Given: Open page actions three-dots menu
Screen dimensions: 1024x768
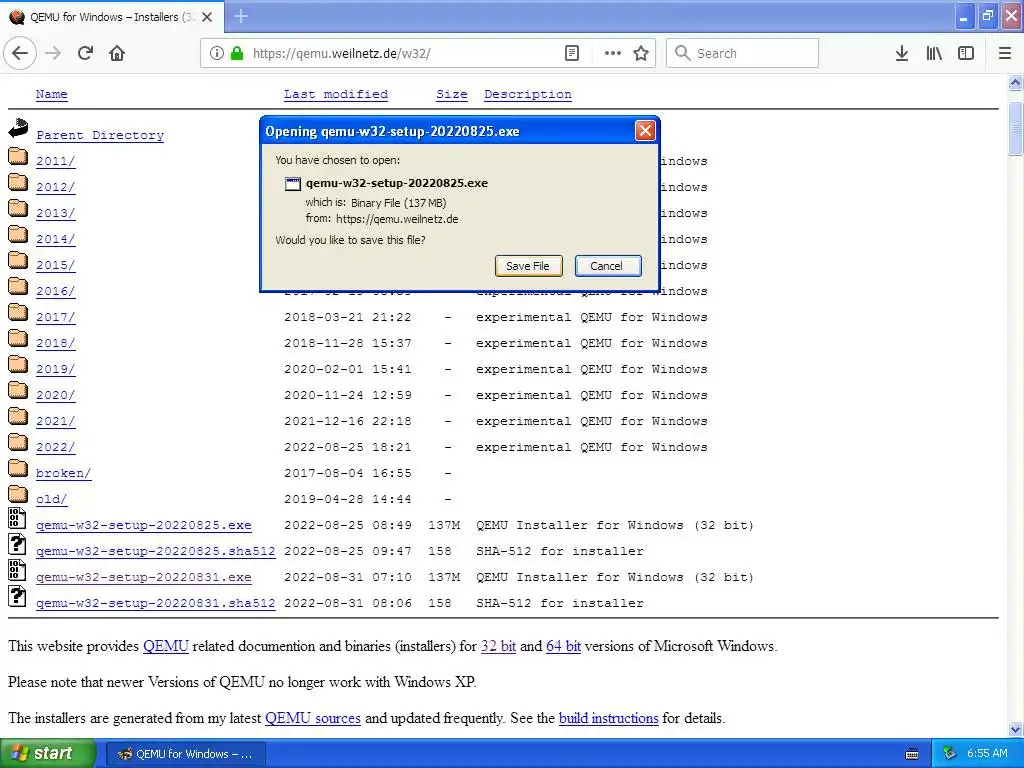Looking at the screenshot, I should pos(613,54).
